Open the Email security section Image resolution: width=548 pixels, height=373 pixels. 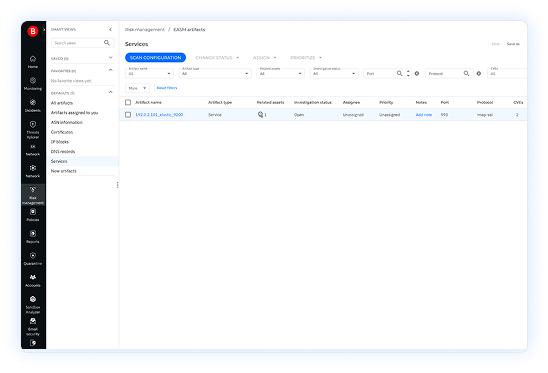[x=33, y=327]
